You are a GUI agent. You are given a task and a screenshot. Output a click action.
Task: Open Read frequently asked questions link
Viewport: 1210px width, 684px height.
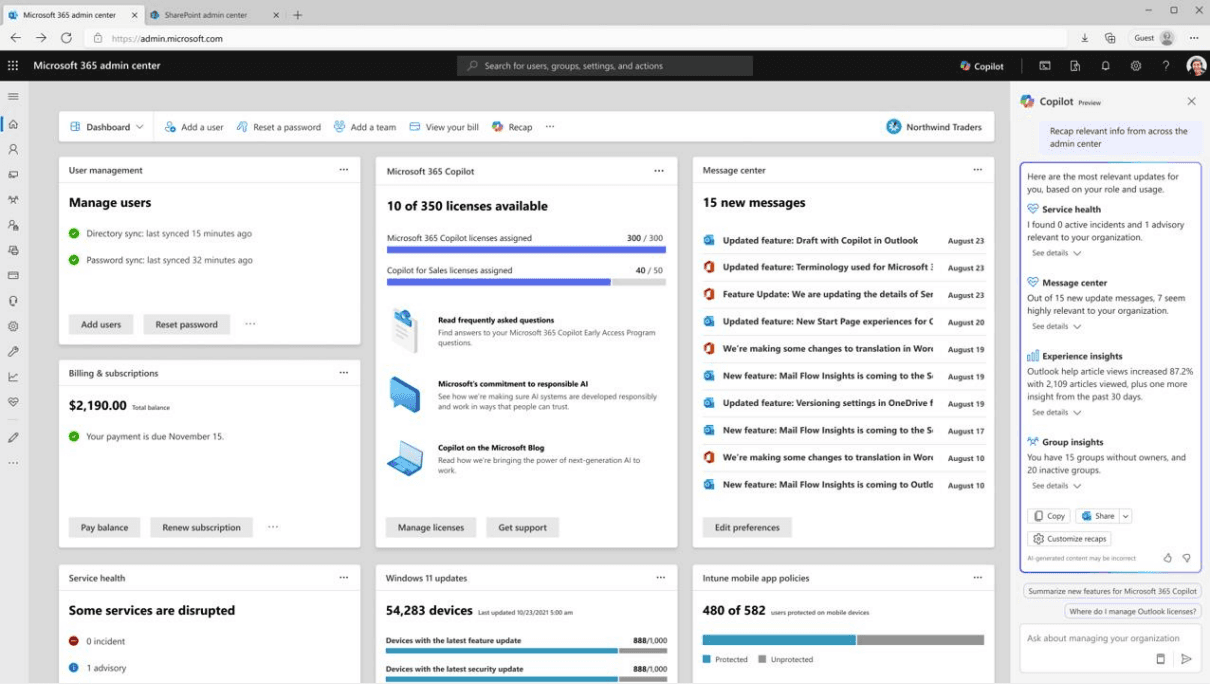click(x=496, y=320)
